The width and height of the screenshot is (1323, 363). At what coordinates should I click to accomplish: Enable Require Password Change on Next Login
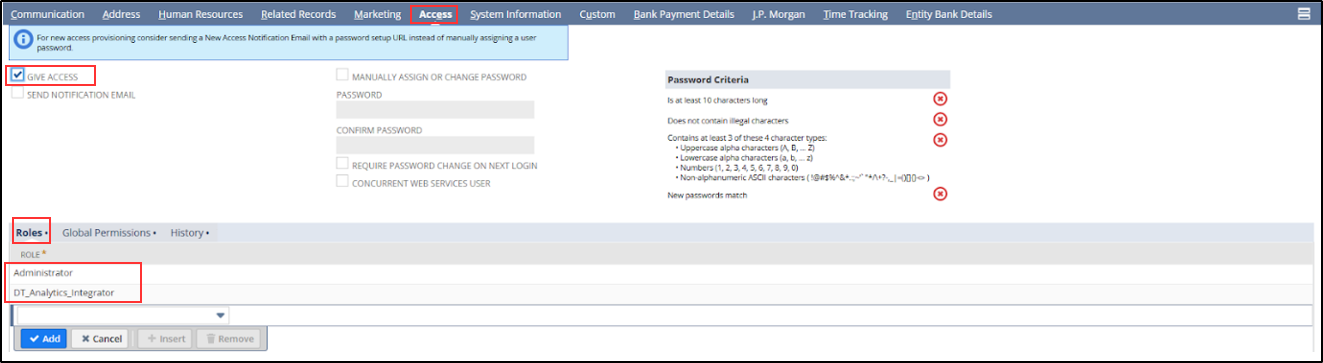(x=343, y=164)
